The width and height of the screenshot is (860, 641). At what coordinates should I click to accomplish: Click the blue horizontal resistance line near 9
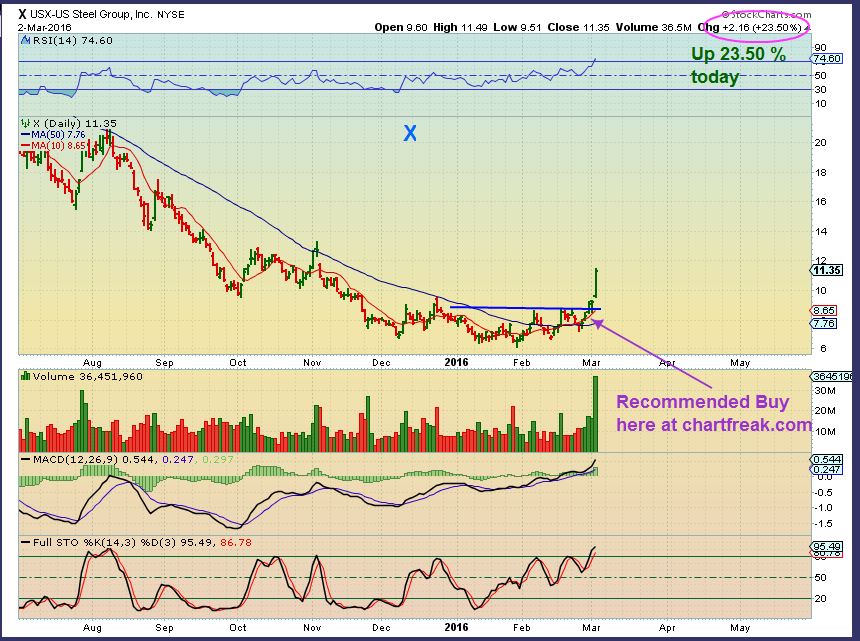click(525, 308)
